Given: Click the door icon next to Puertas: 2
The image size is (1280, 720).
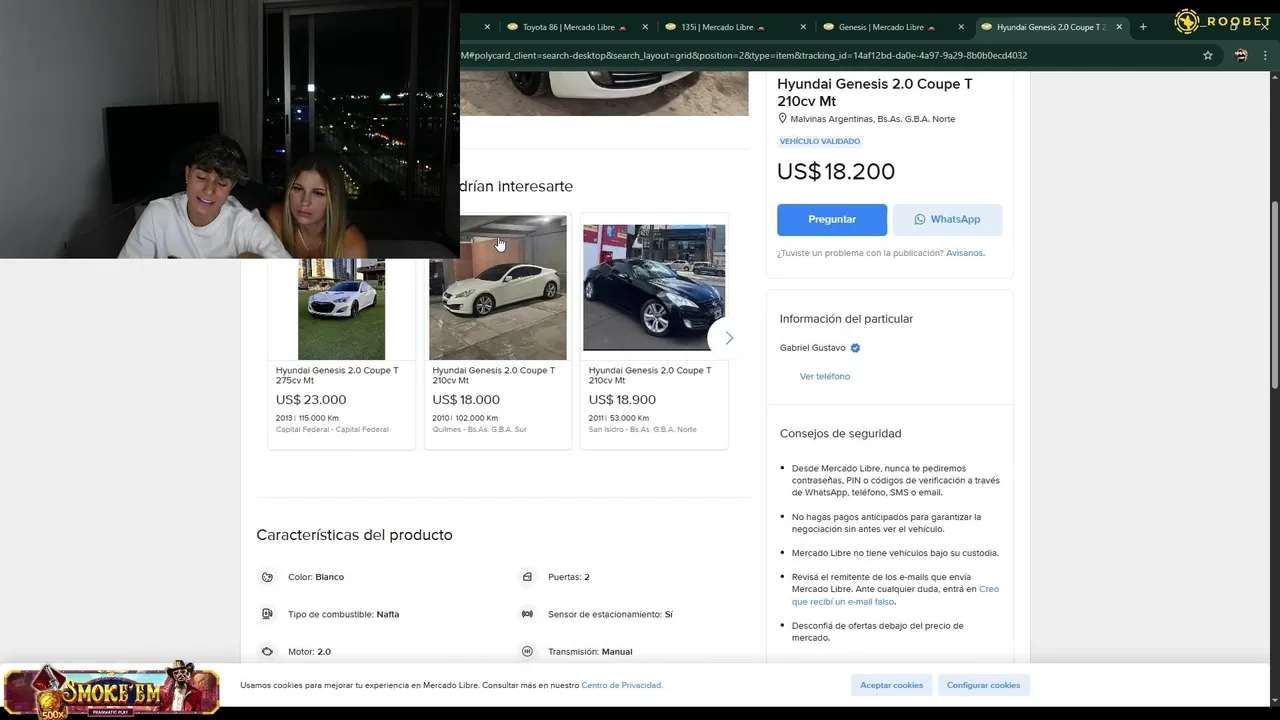Looking at the screenshot, I should pos(527,577).
